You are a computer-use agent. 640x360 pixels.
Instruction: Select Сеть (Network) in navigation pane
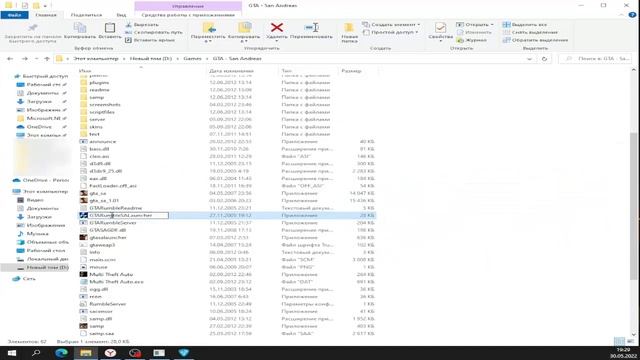point(29,278)
